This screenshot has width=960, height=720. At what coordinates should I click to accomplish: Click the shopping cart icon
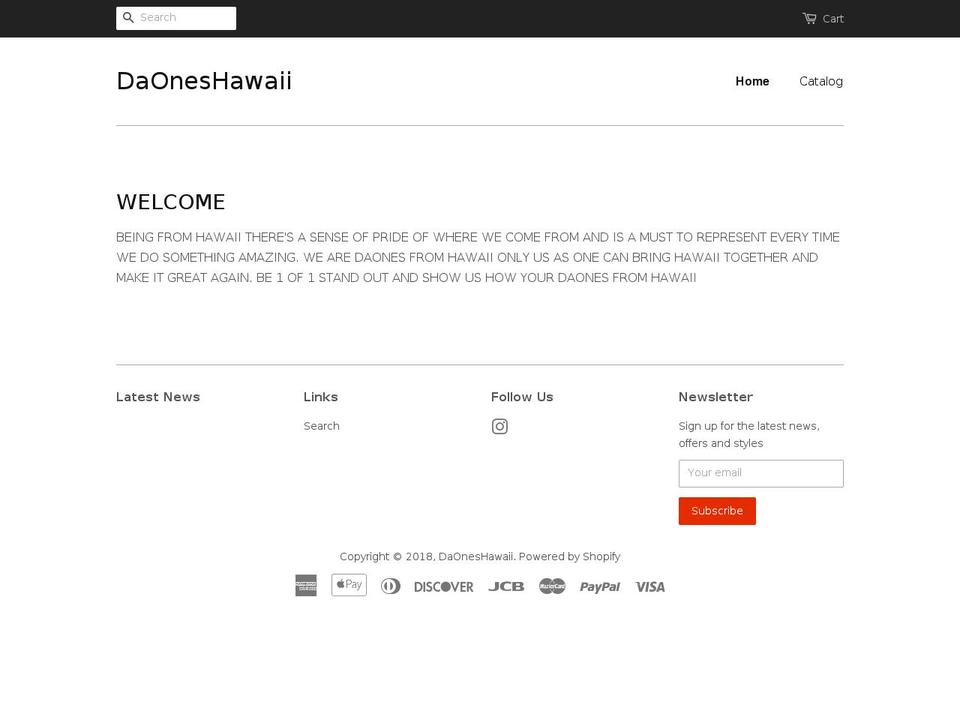point(809,18)
